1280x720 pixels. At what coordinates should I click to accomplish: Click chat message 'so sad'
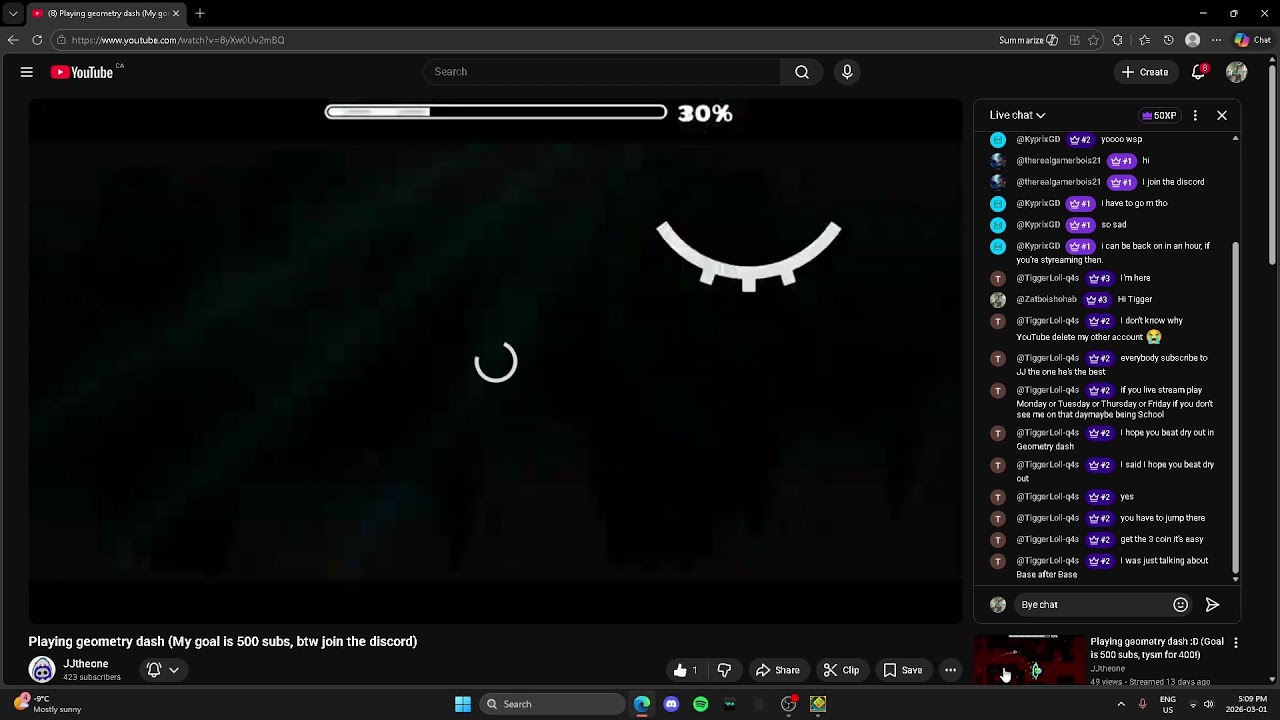tap(1114, 225)
